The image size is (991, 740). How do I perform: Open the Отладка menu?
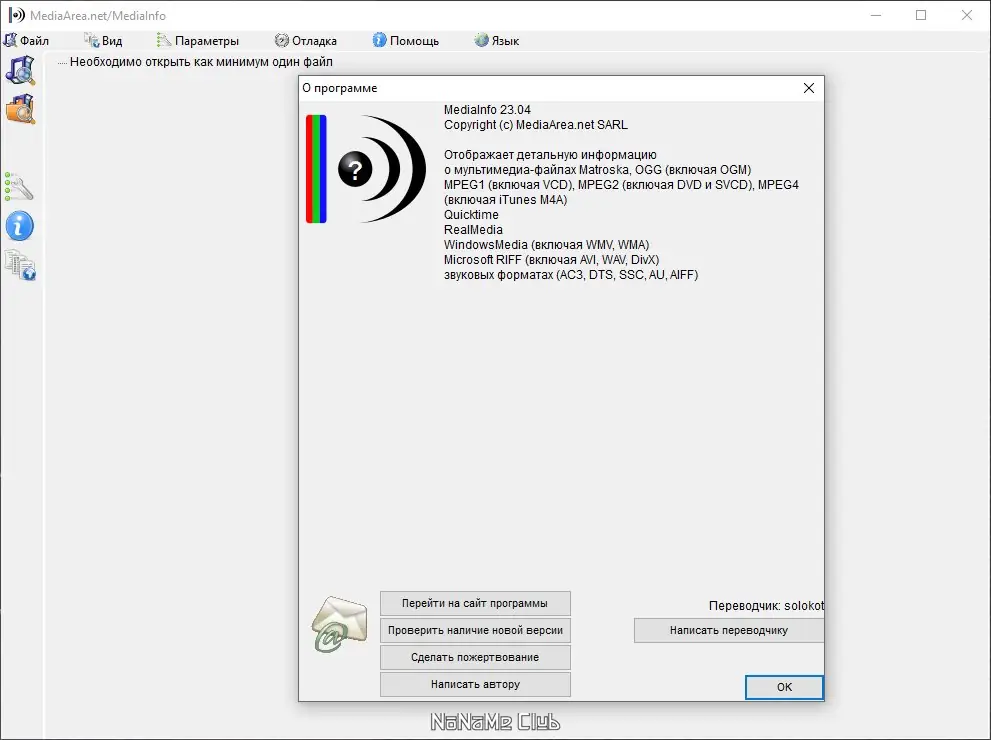tap(306, 40)
